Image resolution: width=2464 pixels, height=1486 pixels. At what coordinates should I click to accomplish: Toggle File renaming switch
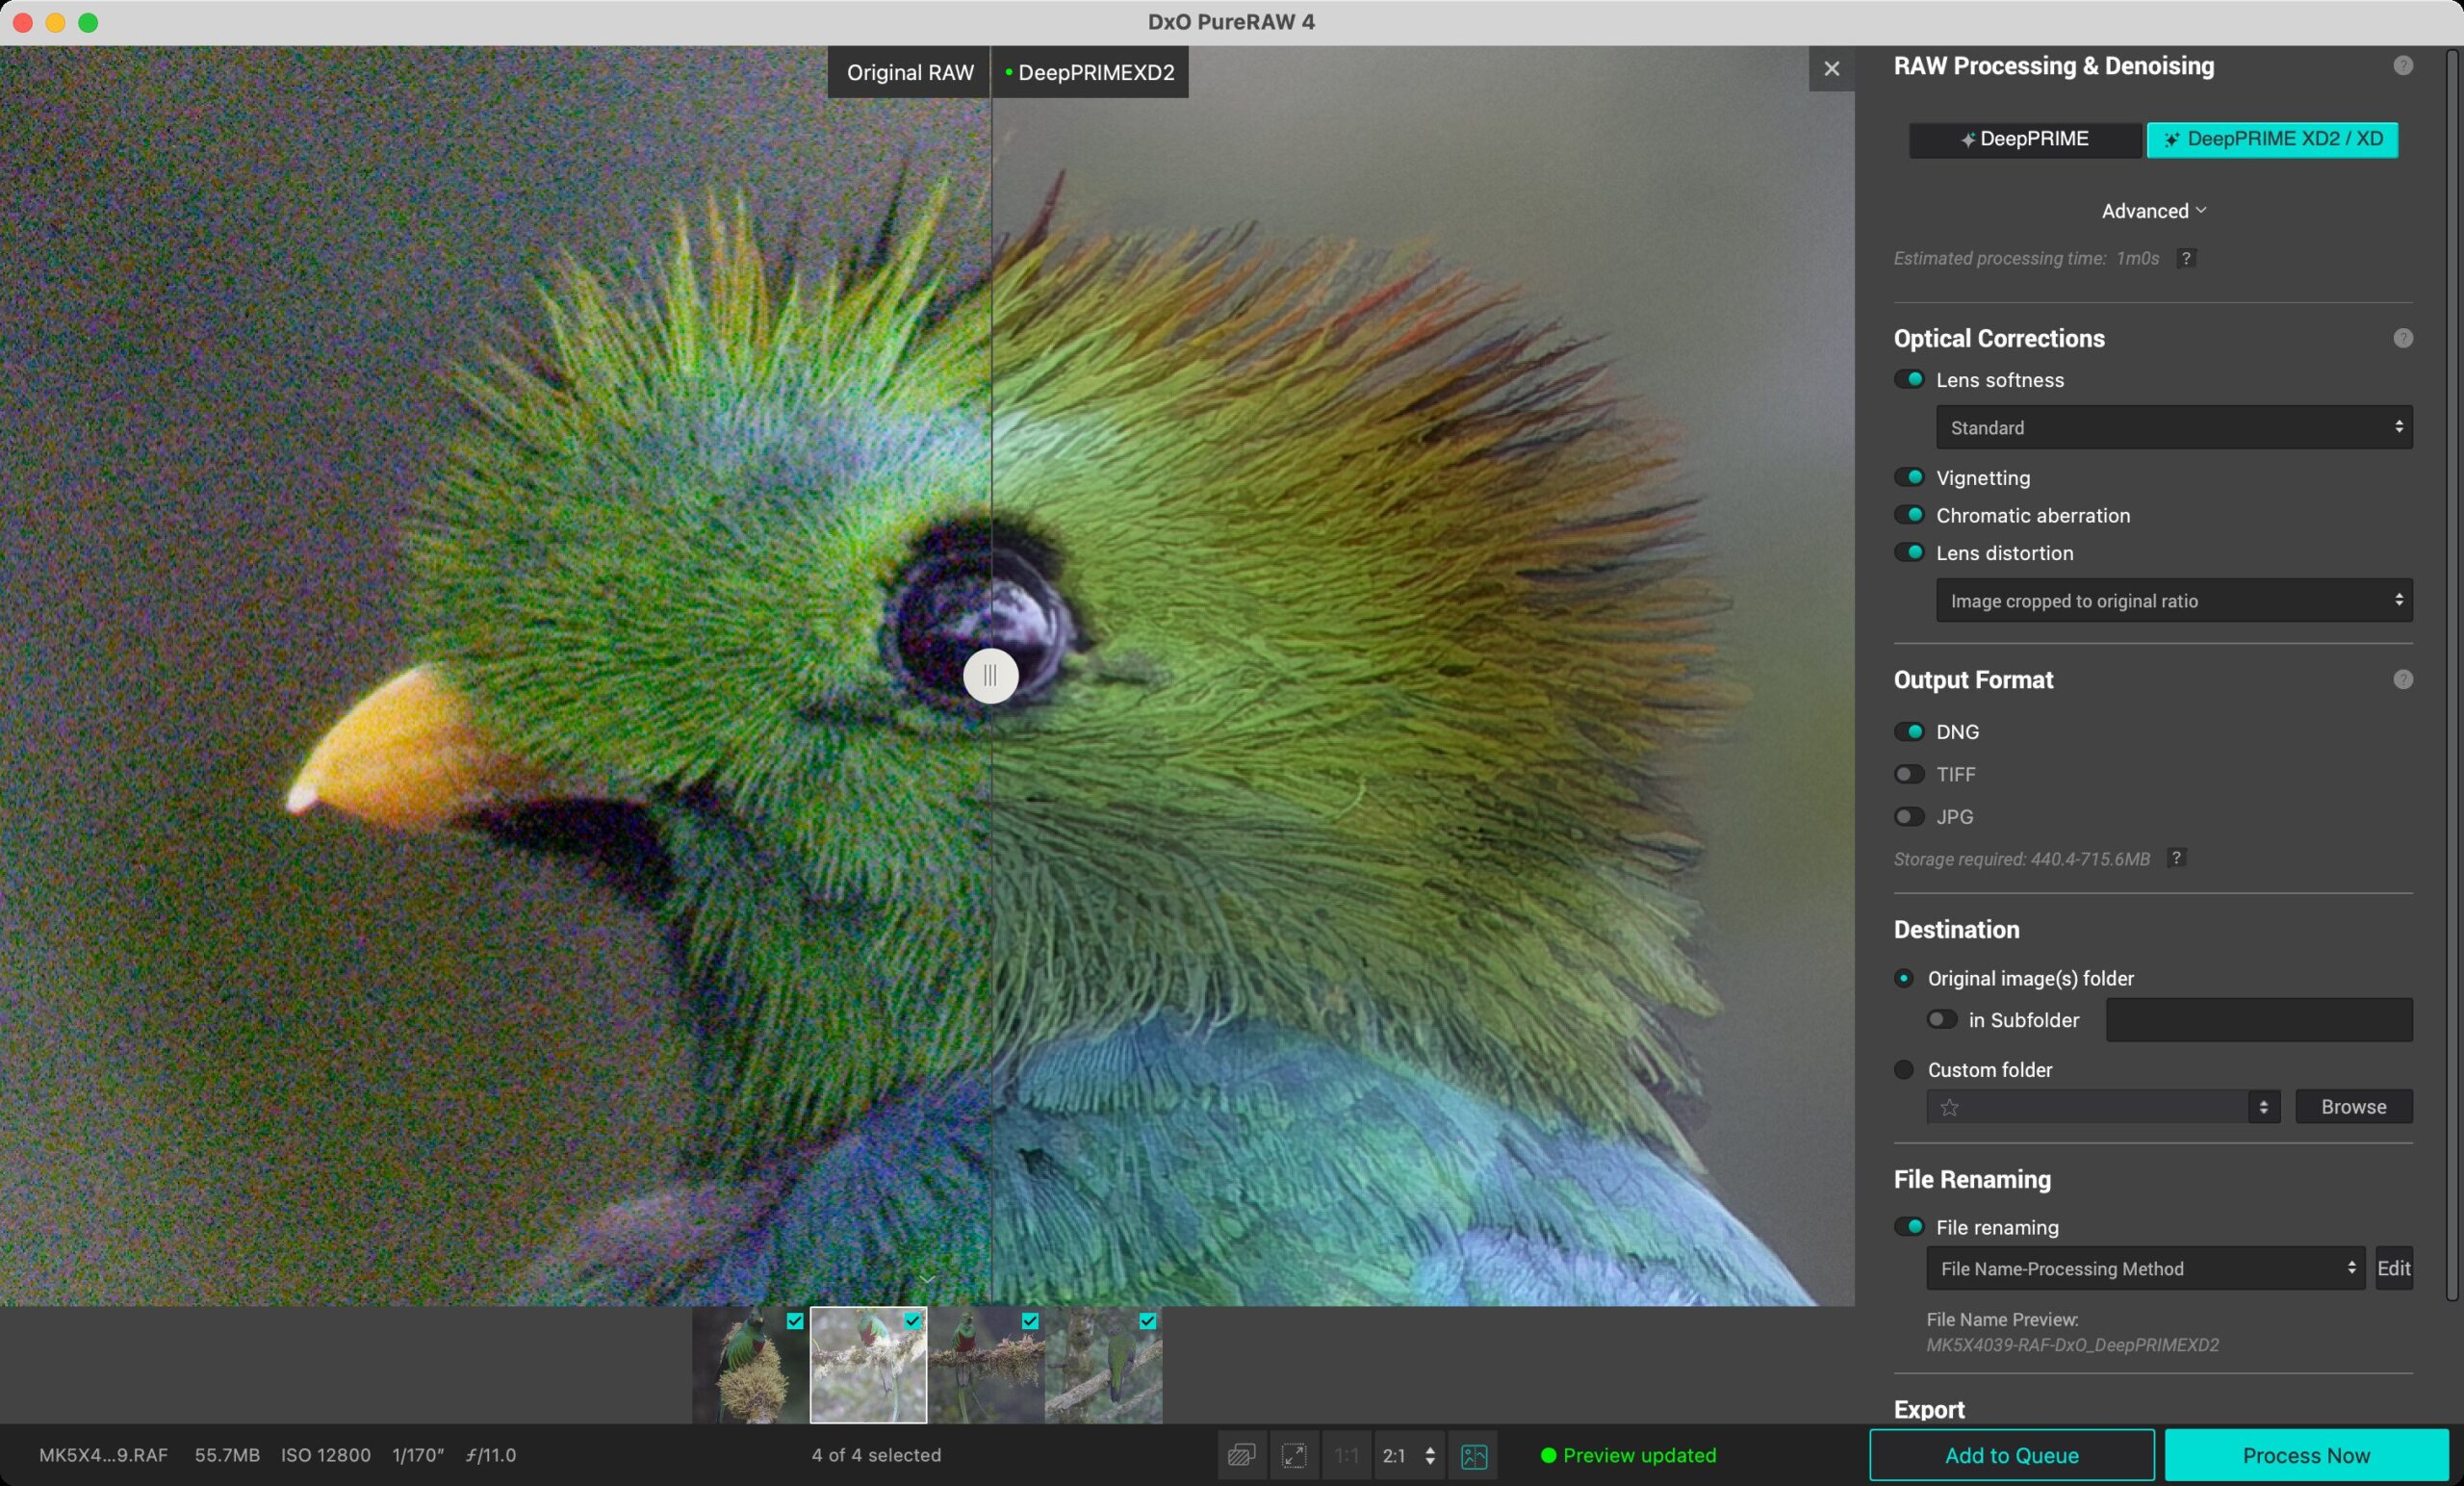pyautogui.click(x=1909, y=1226)
